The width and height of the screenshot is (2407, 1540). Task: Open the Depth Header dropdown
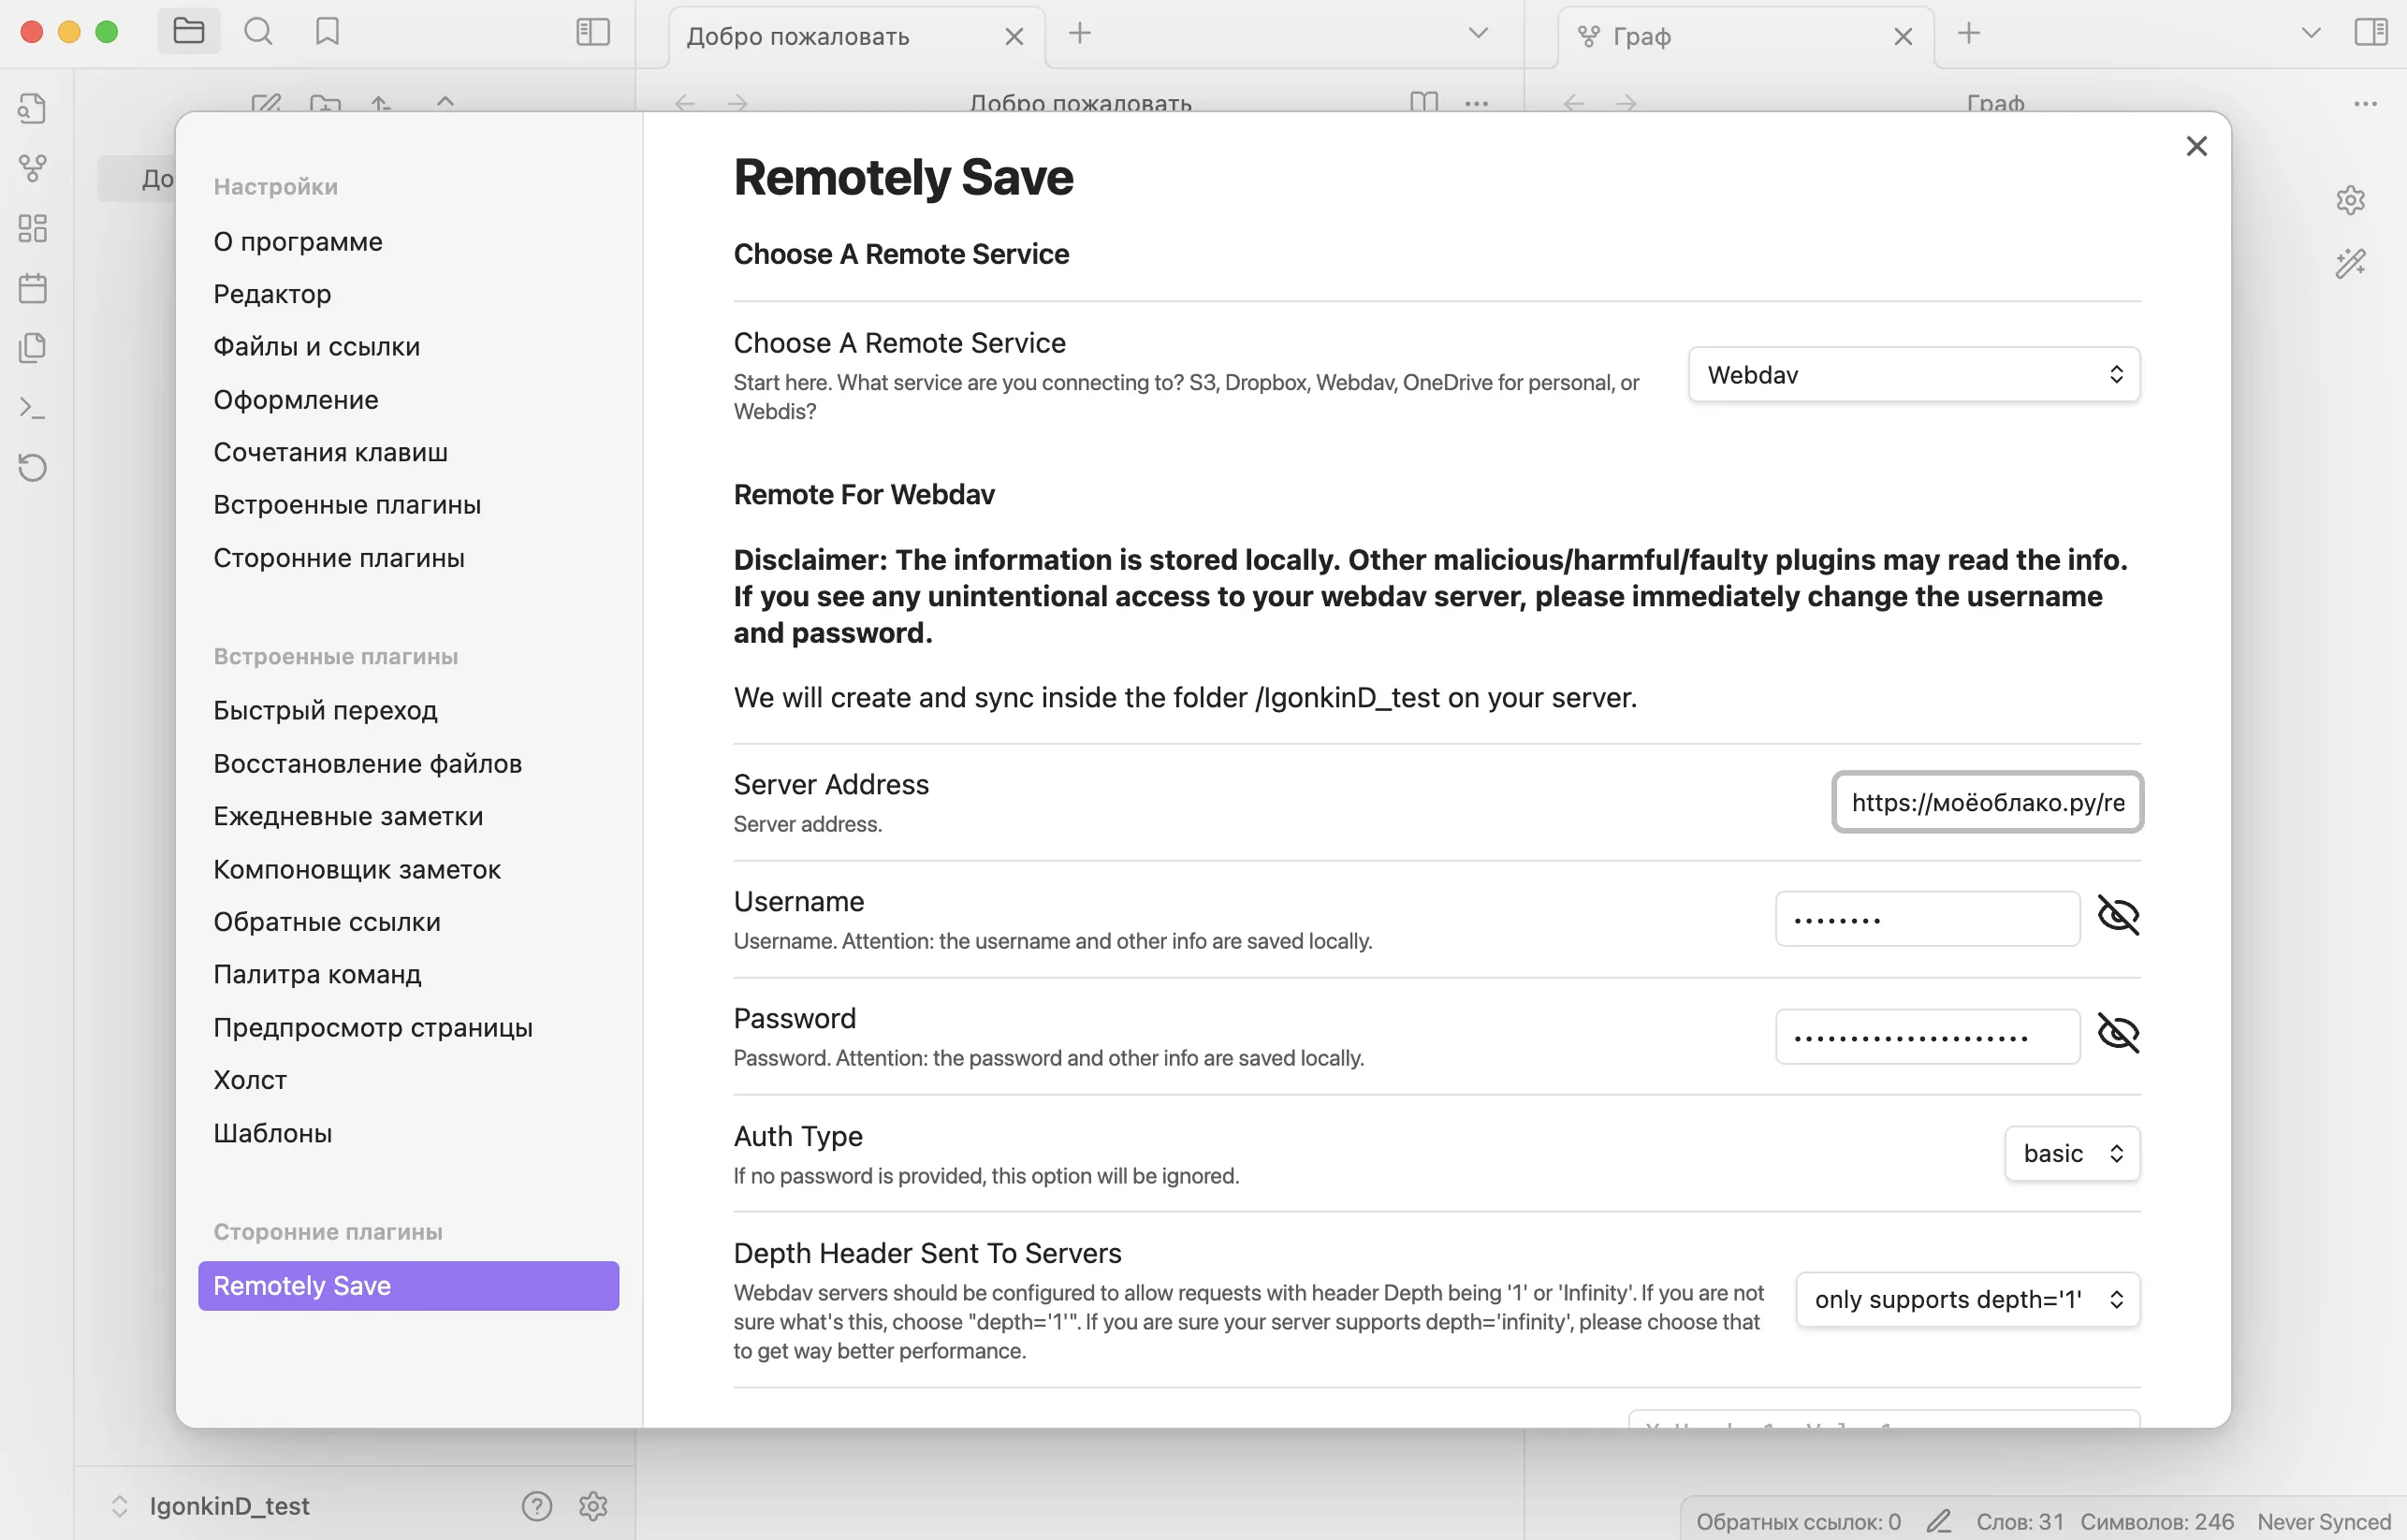pos(1966,1299)
